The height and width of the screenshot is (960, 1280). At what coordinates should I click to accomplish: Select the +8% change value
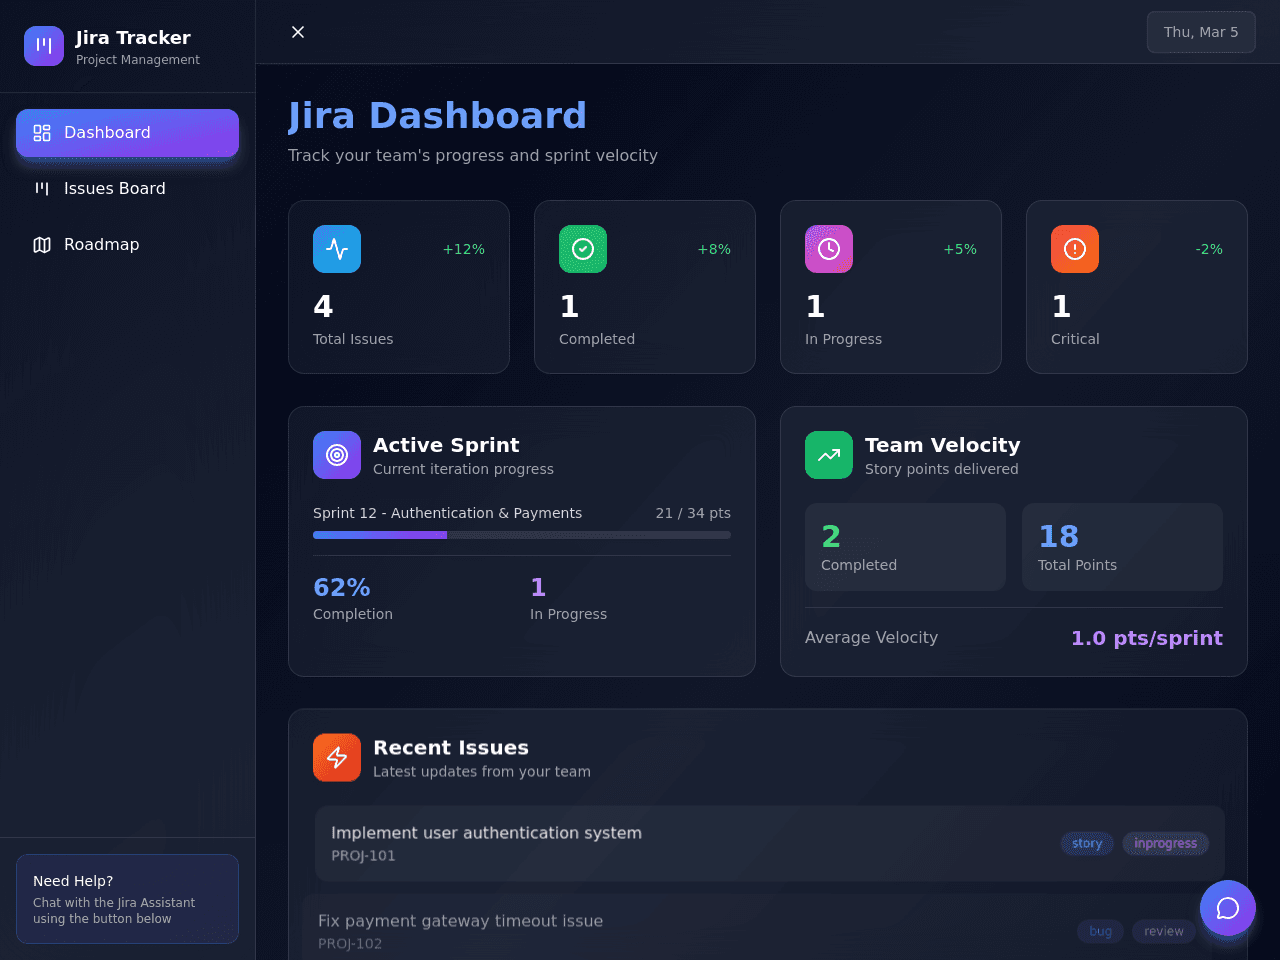point(714,249)
